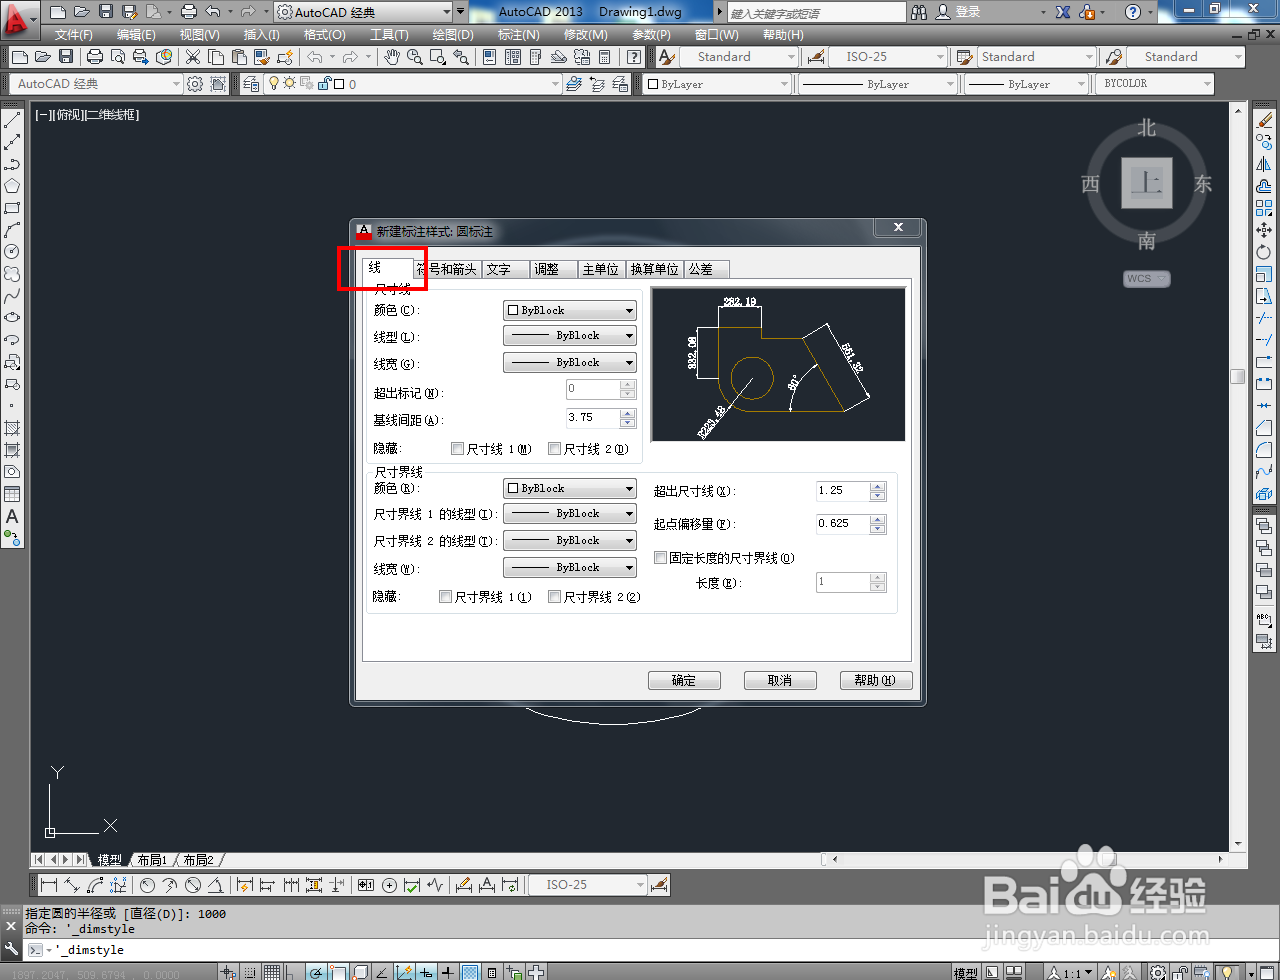Click the Text Style icon
1280x980 pixels.
[667, 57]
